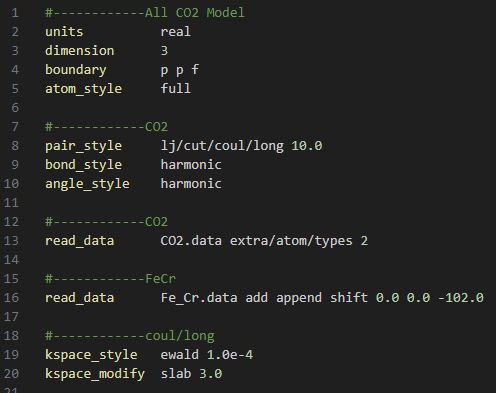Click the 'p p f' boundary value
The height and width of the screenshot is (393, 496).
[x=180, y=70]
